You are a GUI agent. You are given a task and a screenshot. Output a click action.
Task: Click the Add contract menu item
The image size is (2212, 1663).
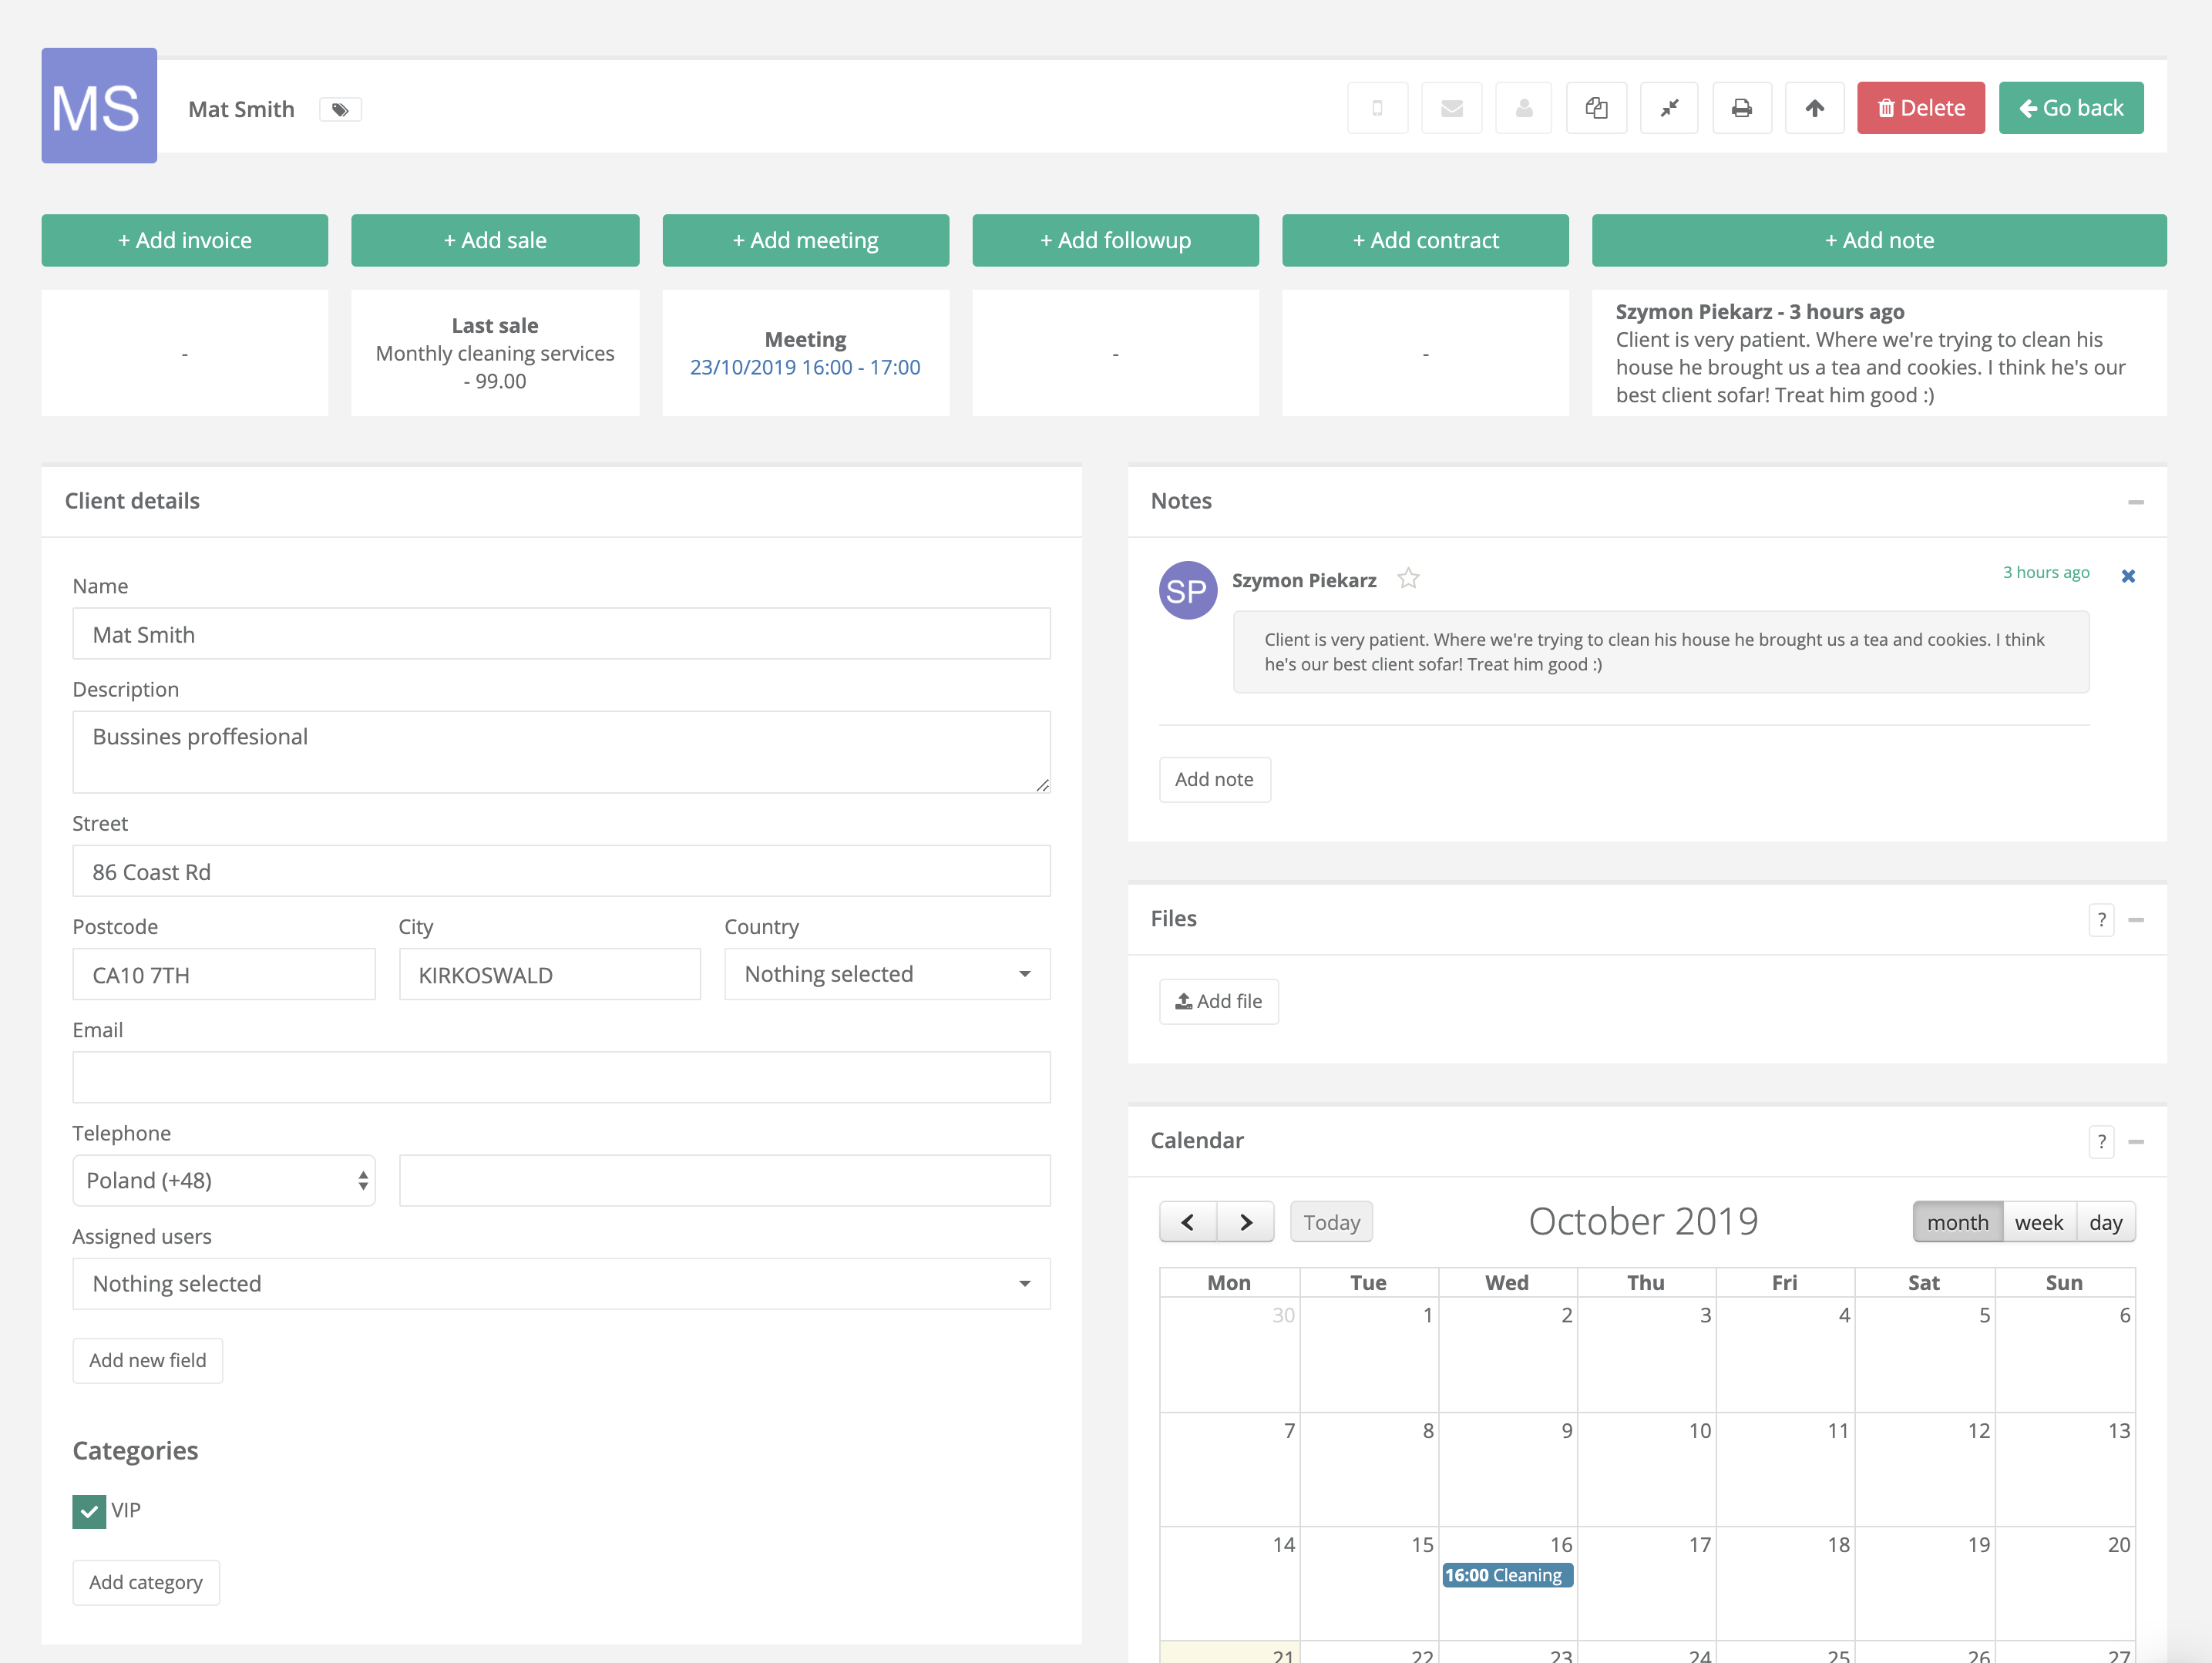(x=1424, y=240)
